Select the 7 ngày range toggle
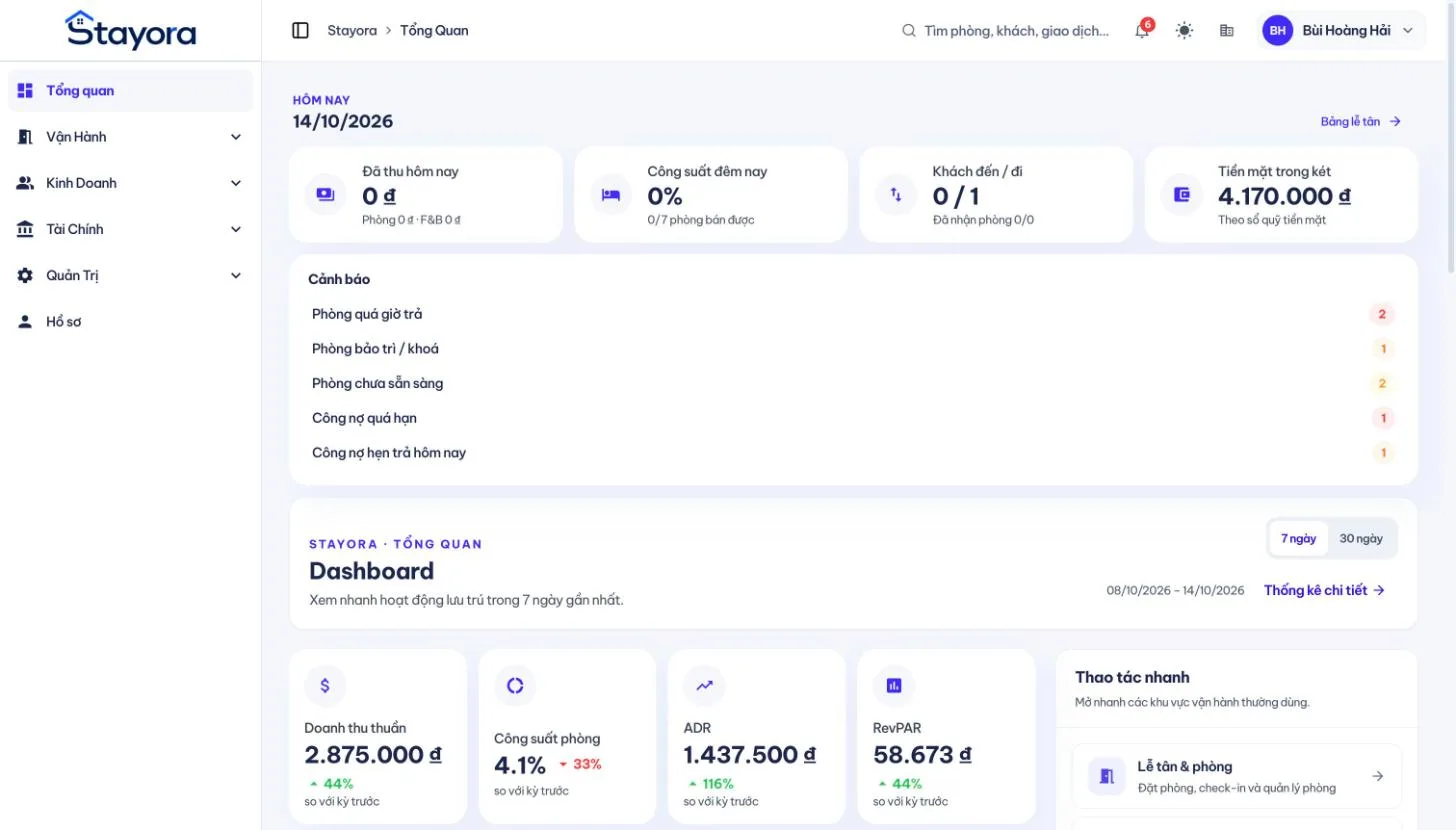This screenshot has width=1456, height=830. [x=1298, y=538]
